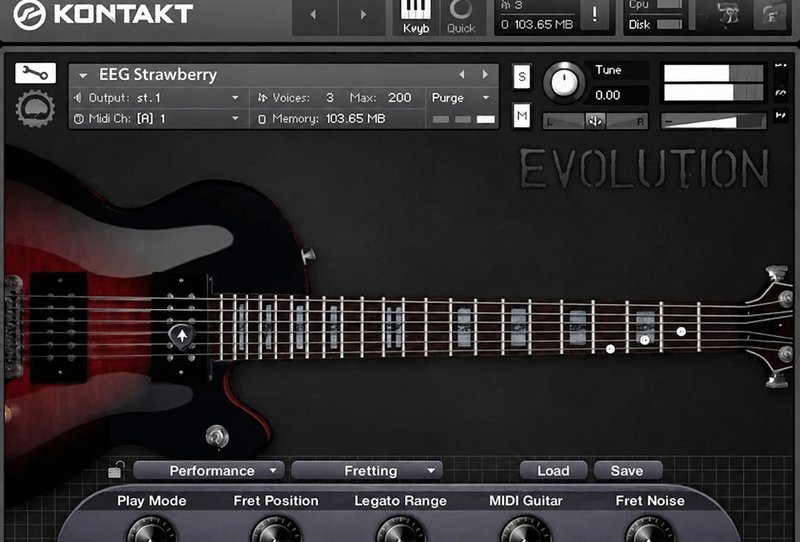
Task: Go to previous item with top left arrow
Action: (314, 16)
